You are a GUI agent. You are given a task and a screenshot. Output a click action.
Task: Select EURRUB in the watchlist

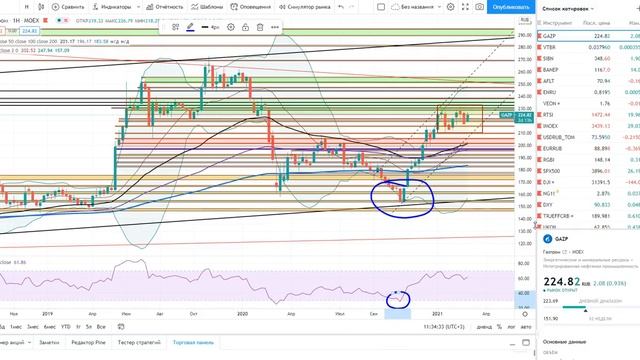[588, 149]
